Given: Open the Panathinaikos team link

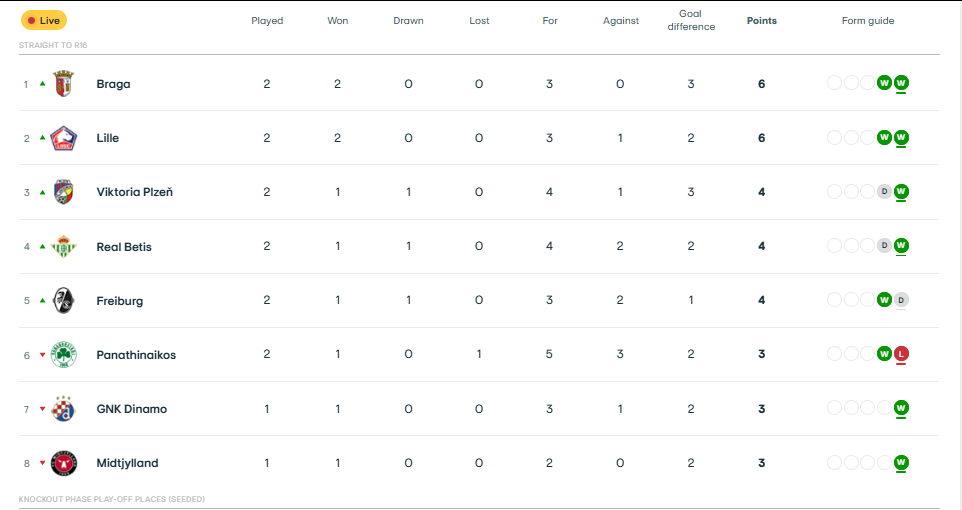Looking at the screenshot, I should (136, 355).
